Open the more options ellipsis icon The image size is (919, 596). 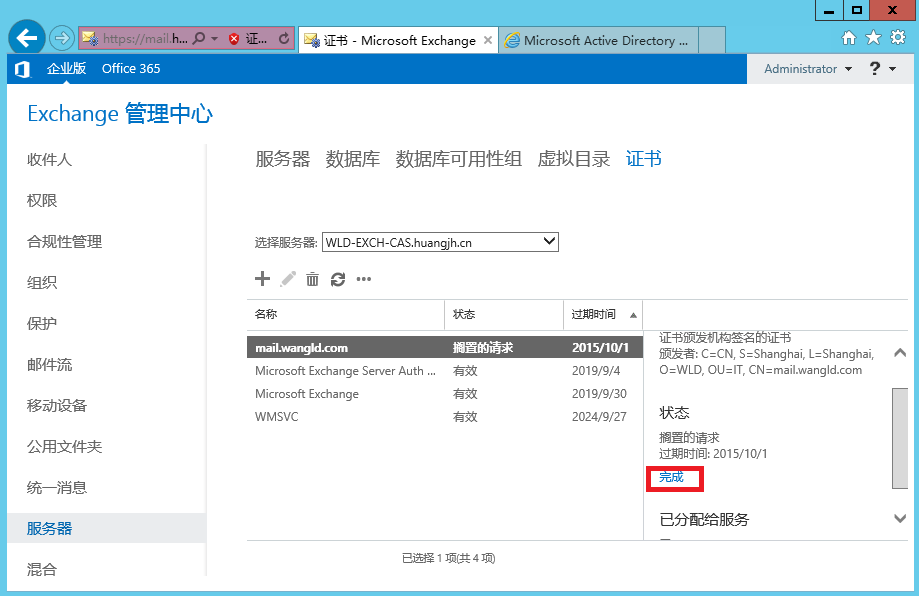coord(364,279)
